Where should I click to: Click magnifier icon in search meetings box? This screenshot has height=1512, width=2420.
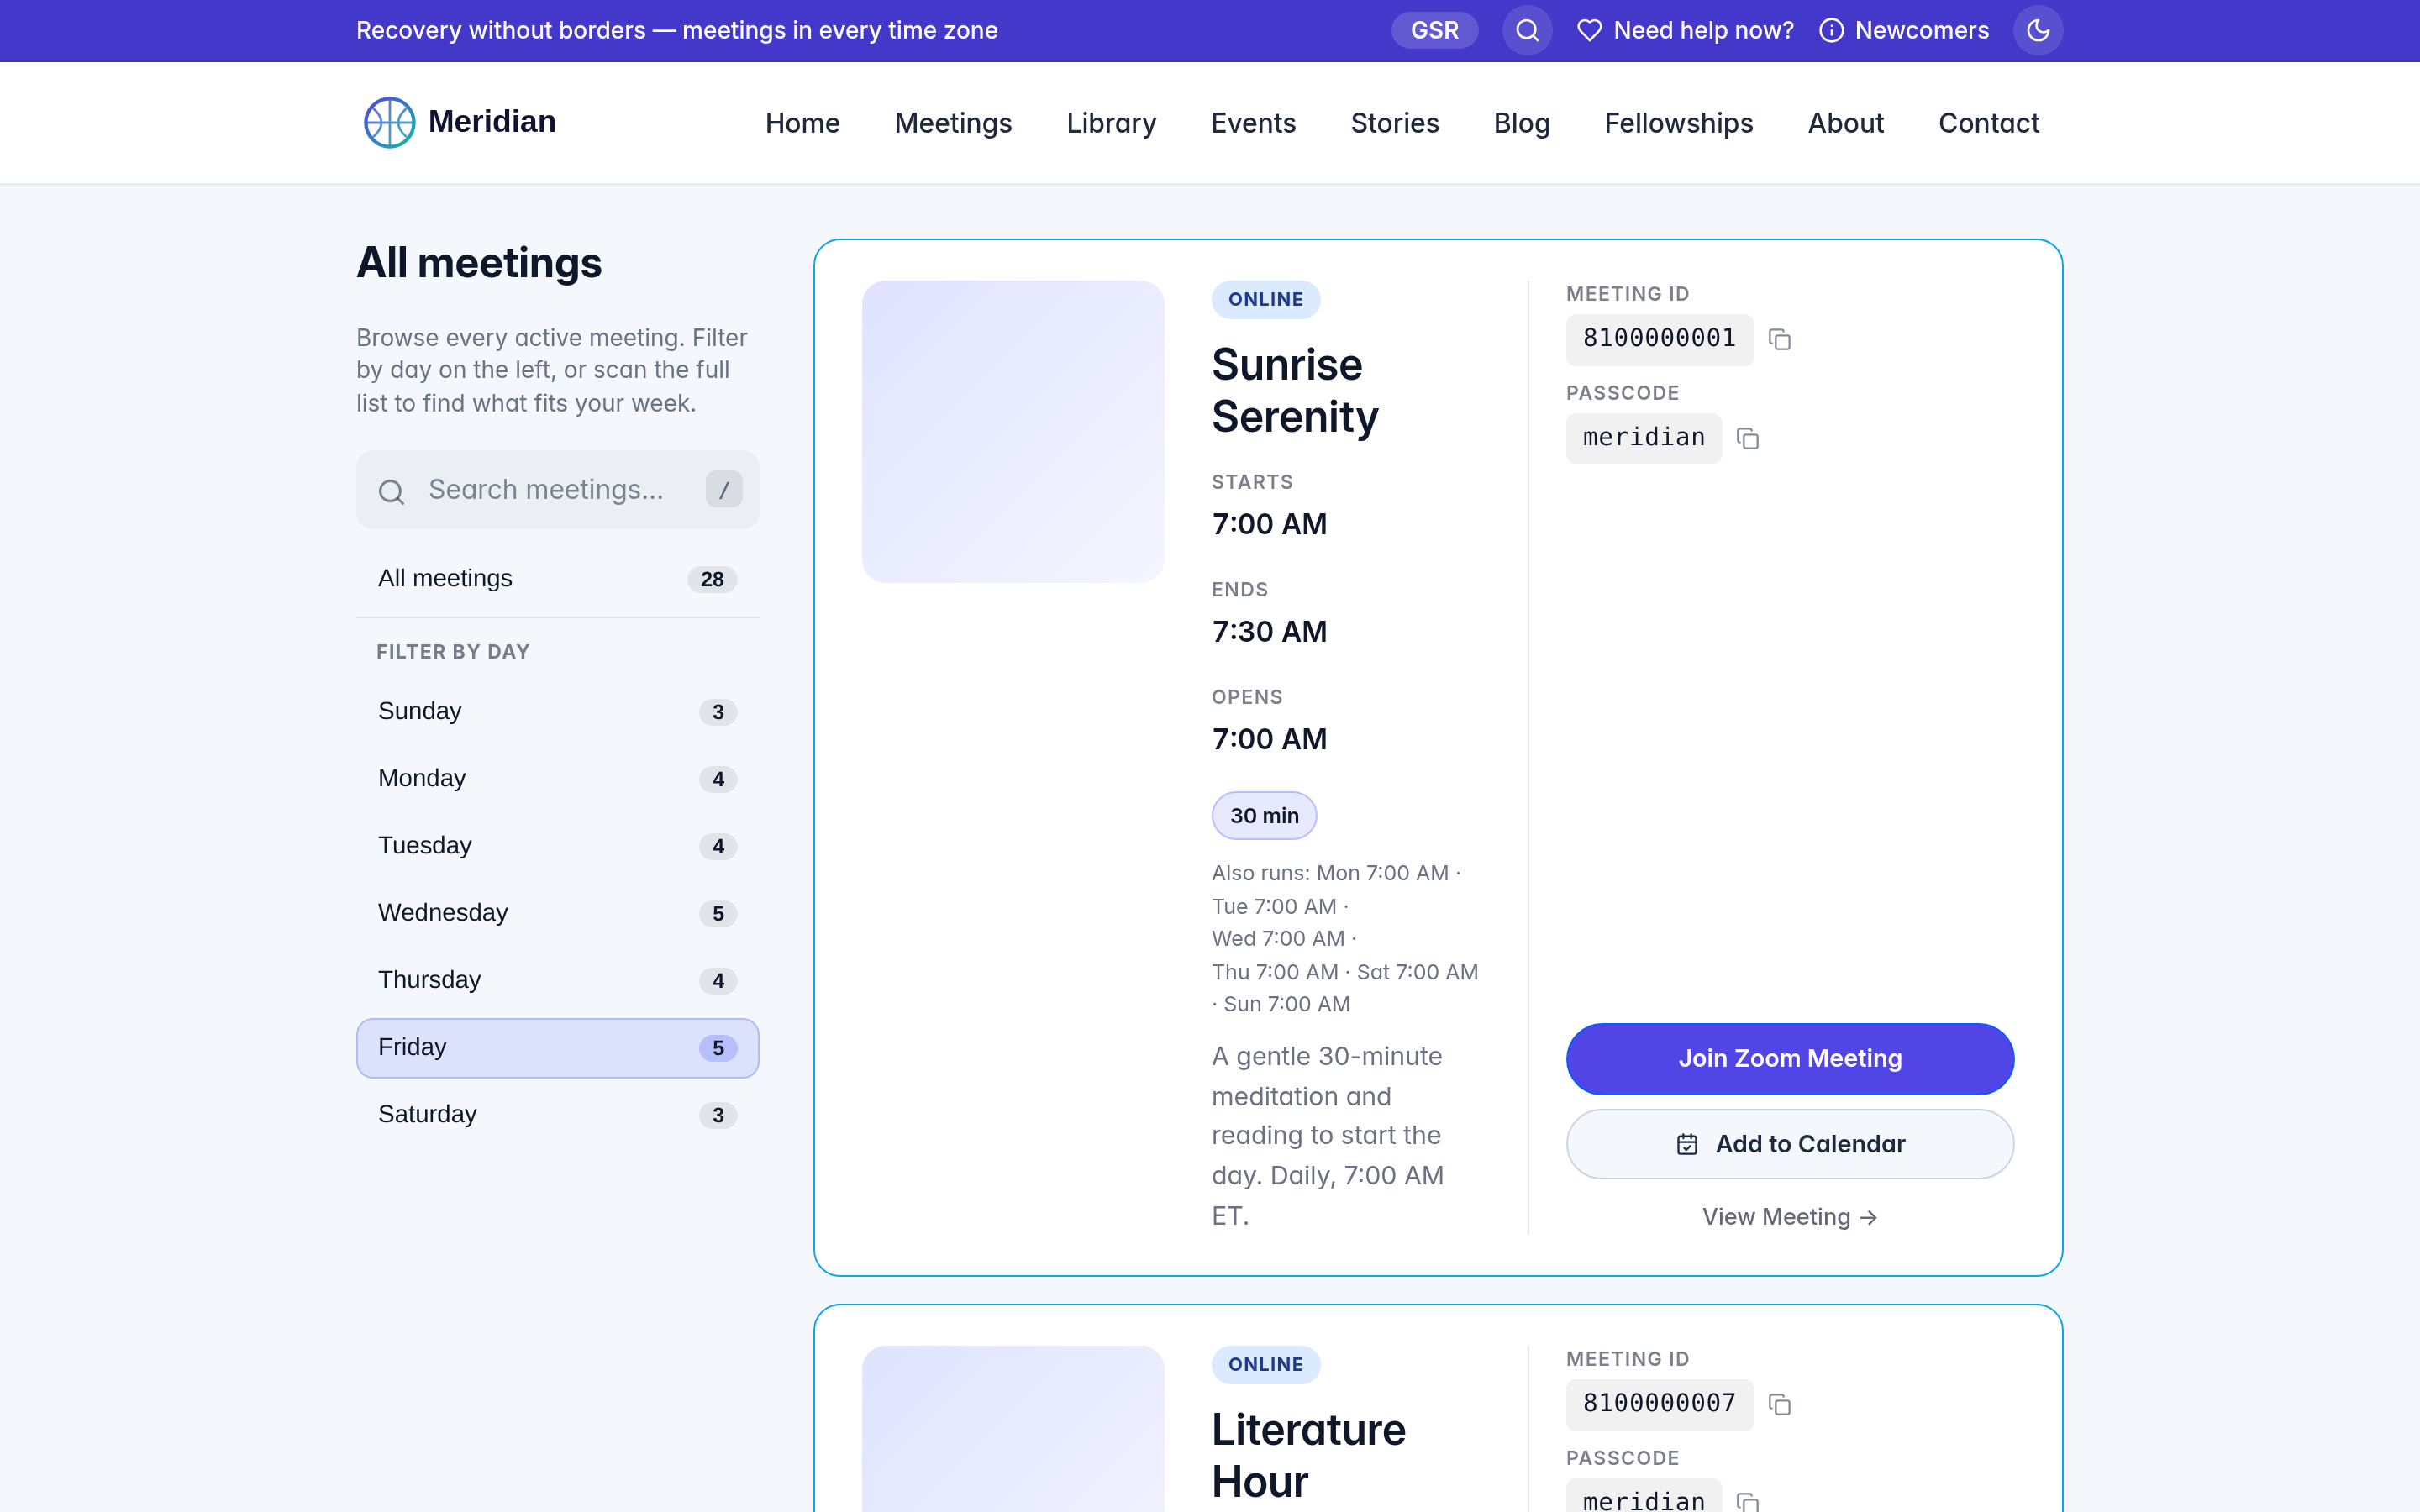pyautogui.click(x=391, y=491)
